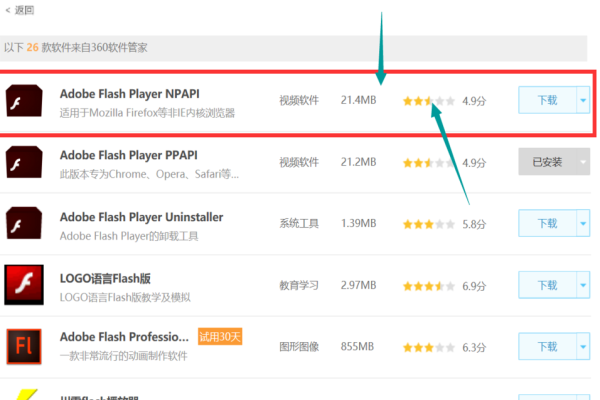The width and height of the screenshot is (600, 400).
Task: Click the 以下 26 款软件来自360软件管家 header
Action: (76, 47)
